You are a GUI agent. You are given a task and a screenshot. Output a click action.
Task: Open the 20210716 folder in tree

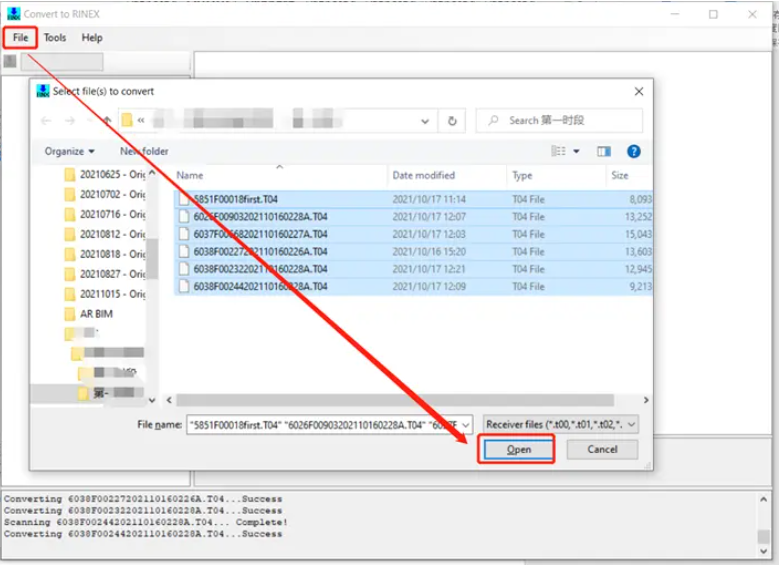[112, 214]
